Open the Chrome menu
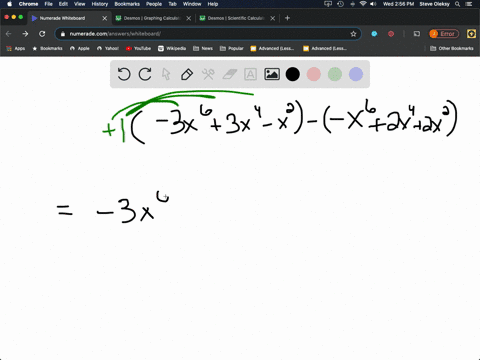This screenshot has width=480, height=360. pyautogui.click(x=28, y=4)
